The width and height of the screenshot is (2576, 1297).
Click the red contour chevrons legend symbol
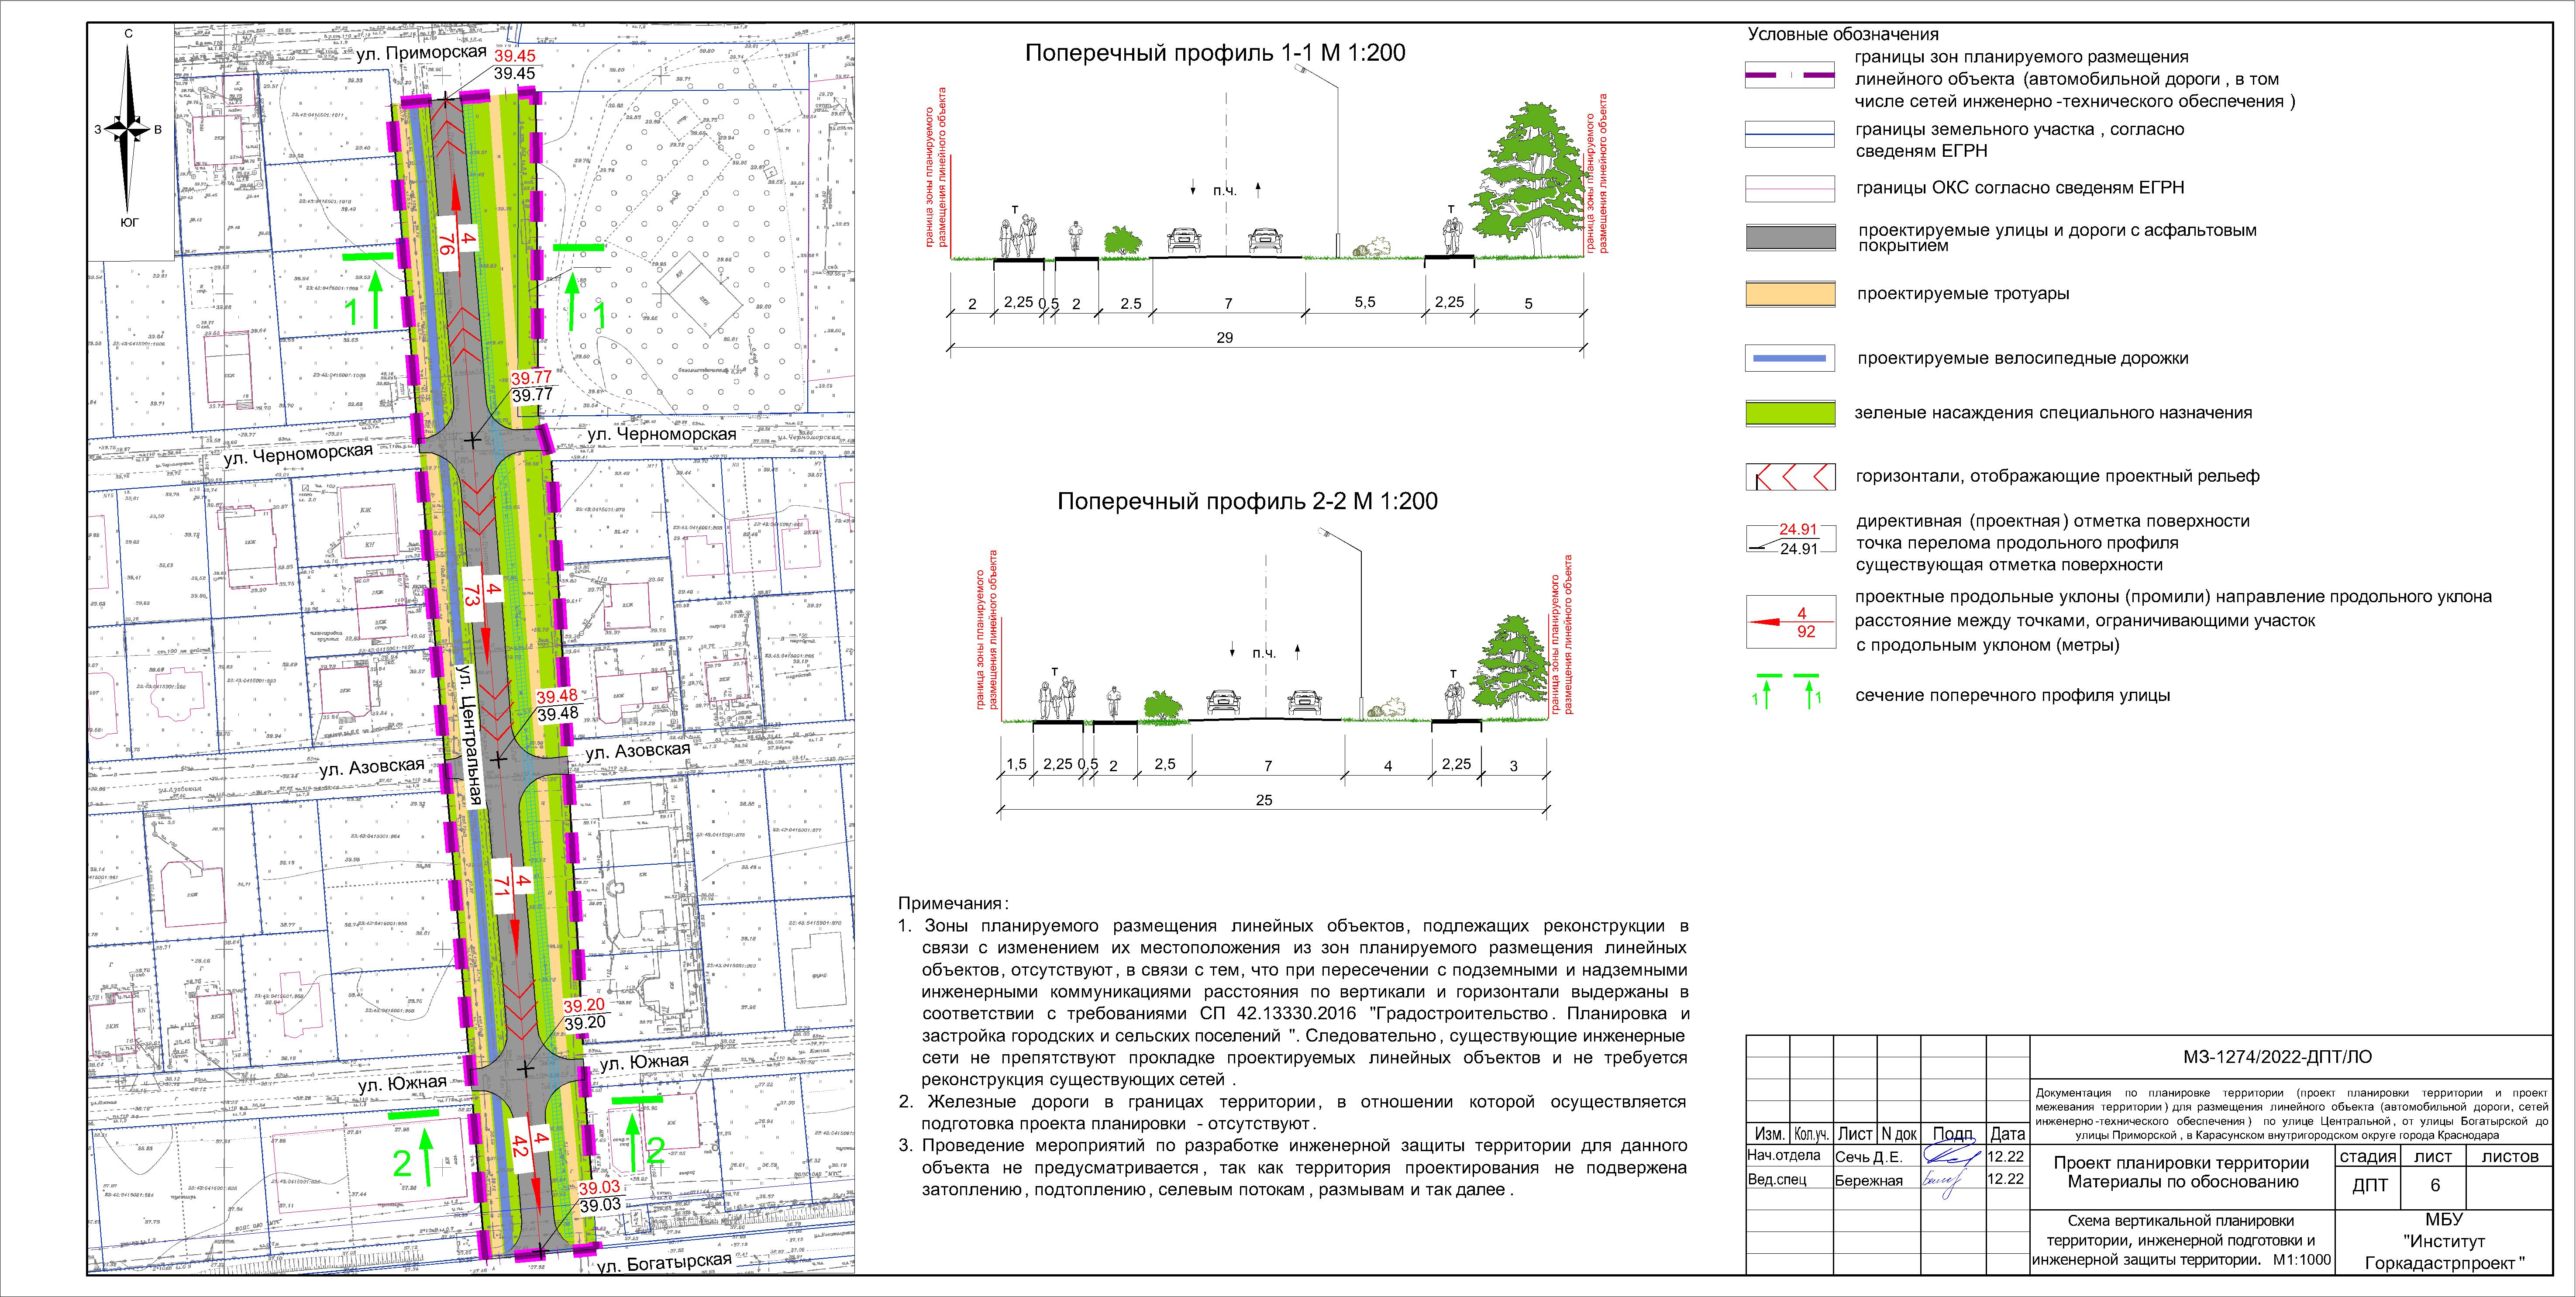(1790, 476)
